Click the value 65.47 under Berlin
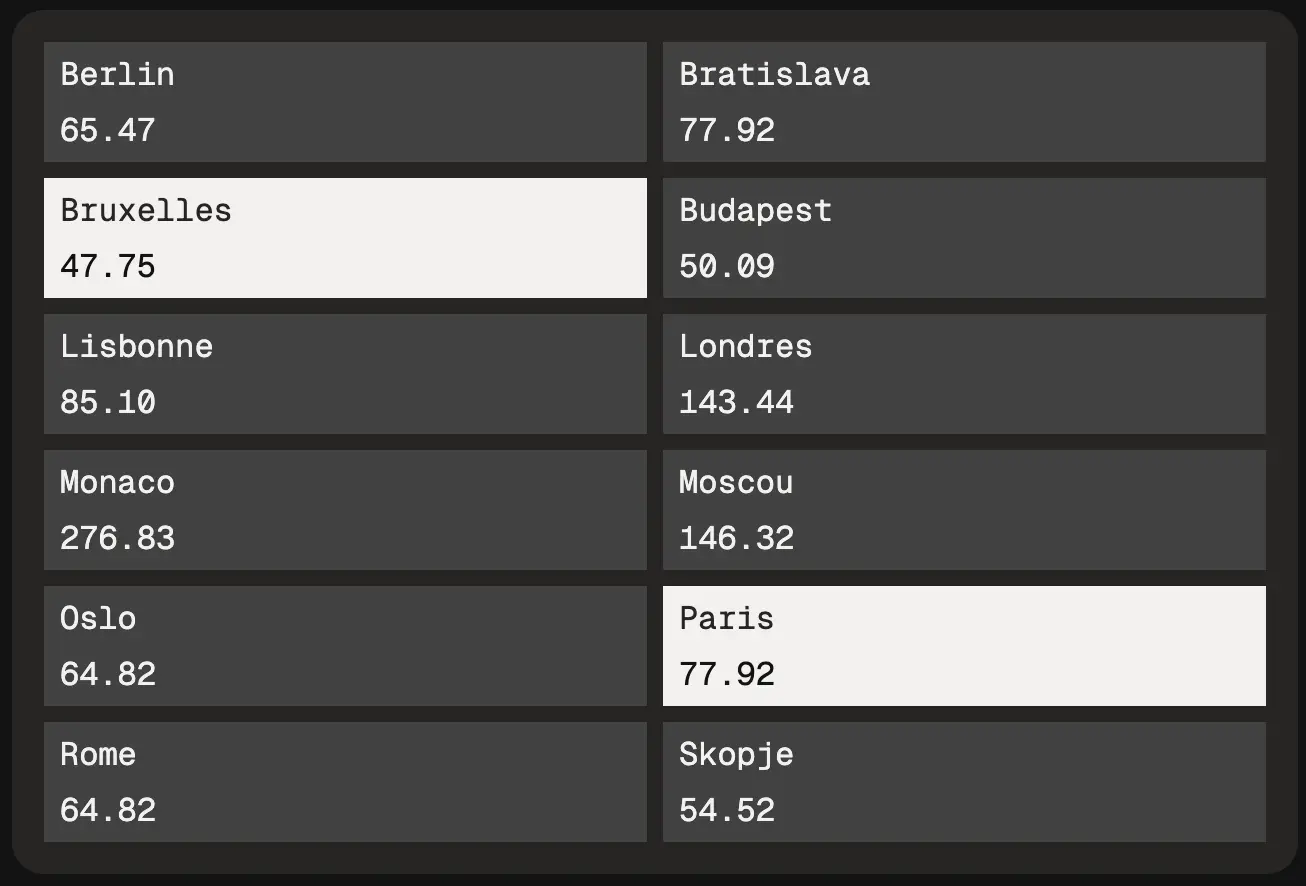This screenshot has height=886, width=1306. (107, 130)
